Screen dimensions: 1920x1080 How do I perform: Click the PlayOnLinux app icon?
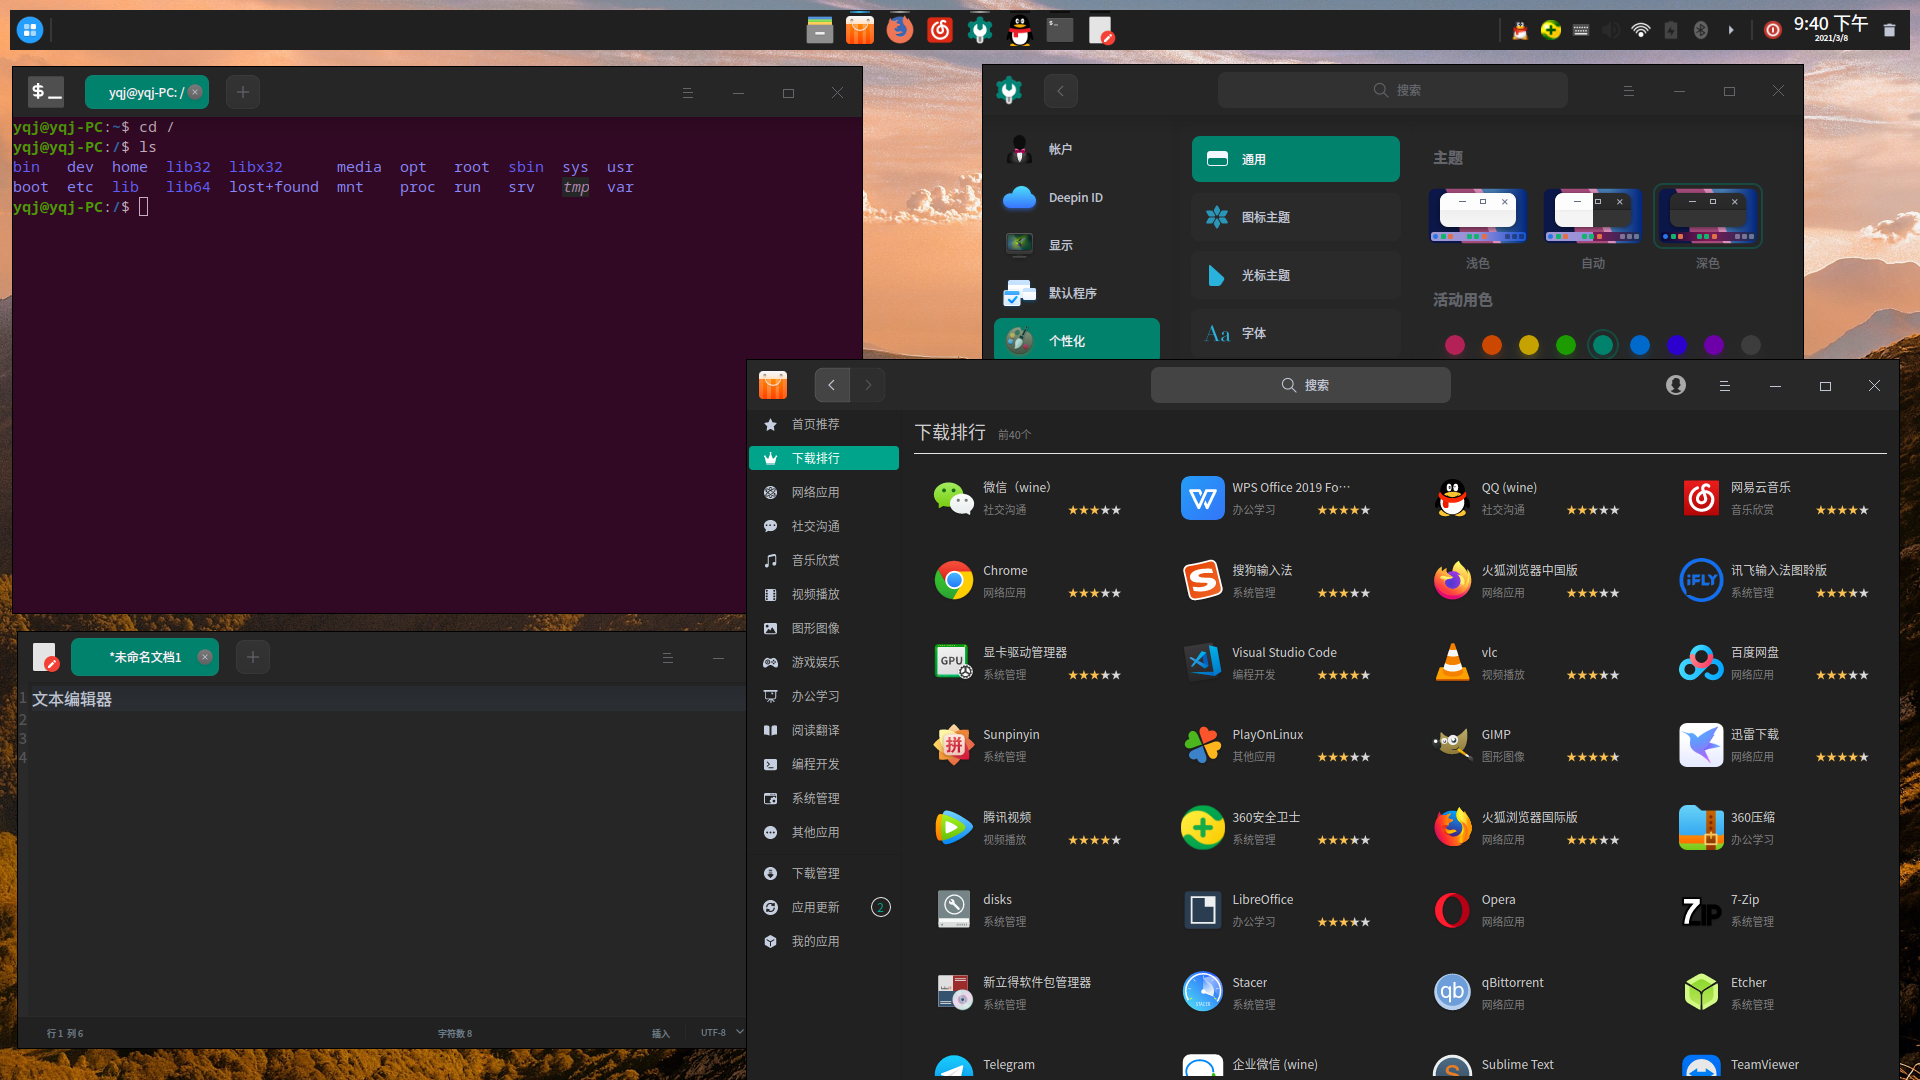point(1202,744)
